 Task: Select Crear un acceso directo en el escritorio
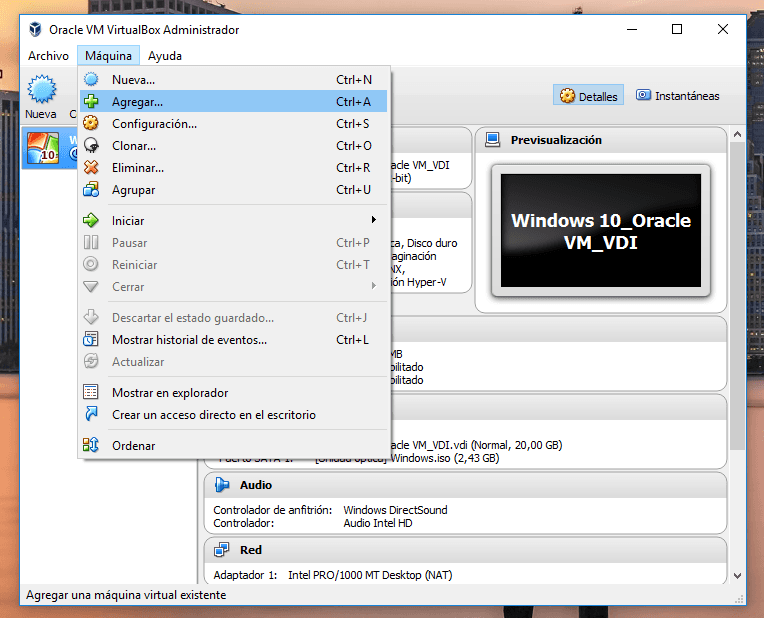point(234,414)
